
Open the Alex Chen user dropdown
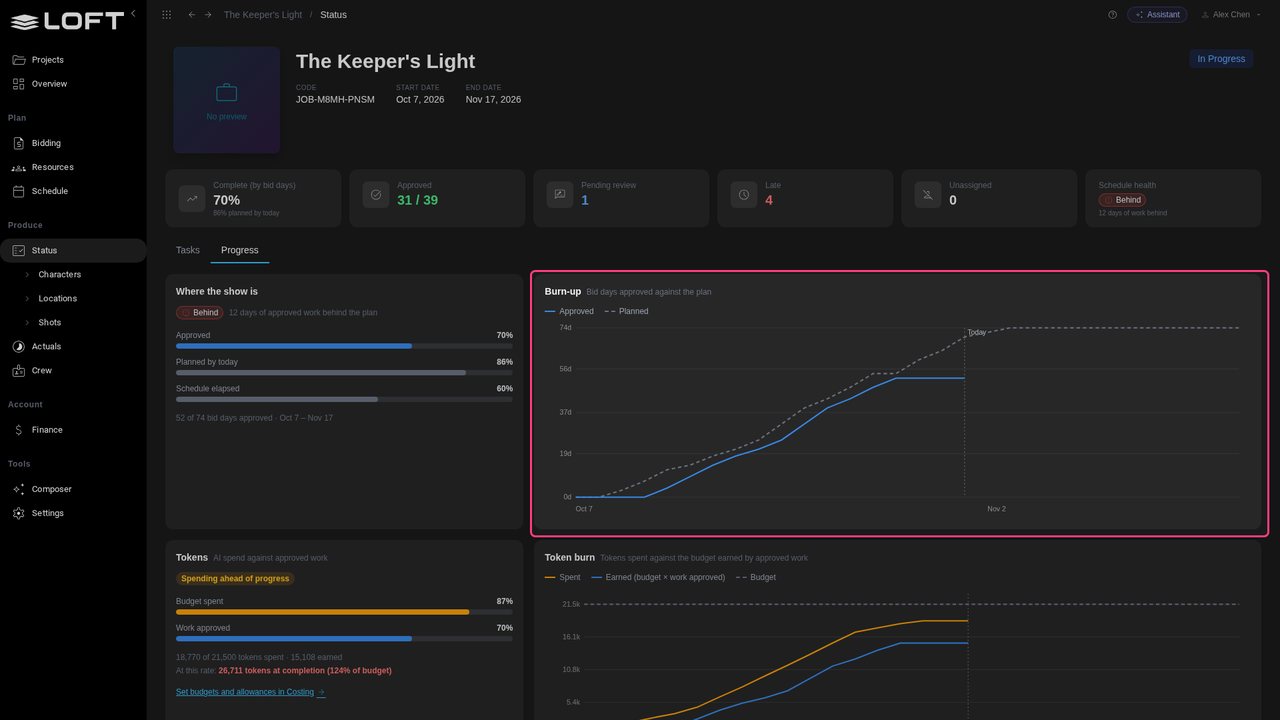tap(1231, 15)
